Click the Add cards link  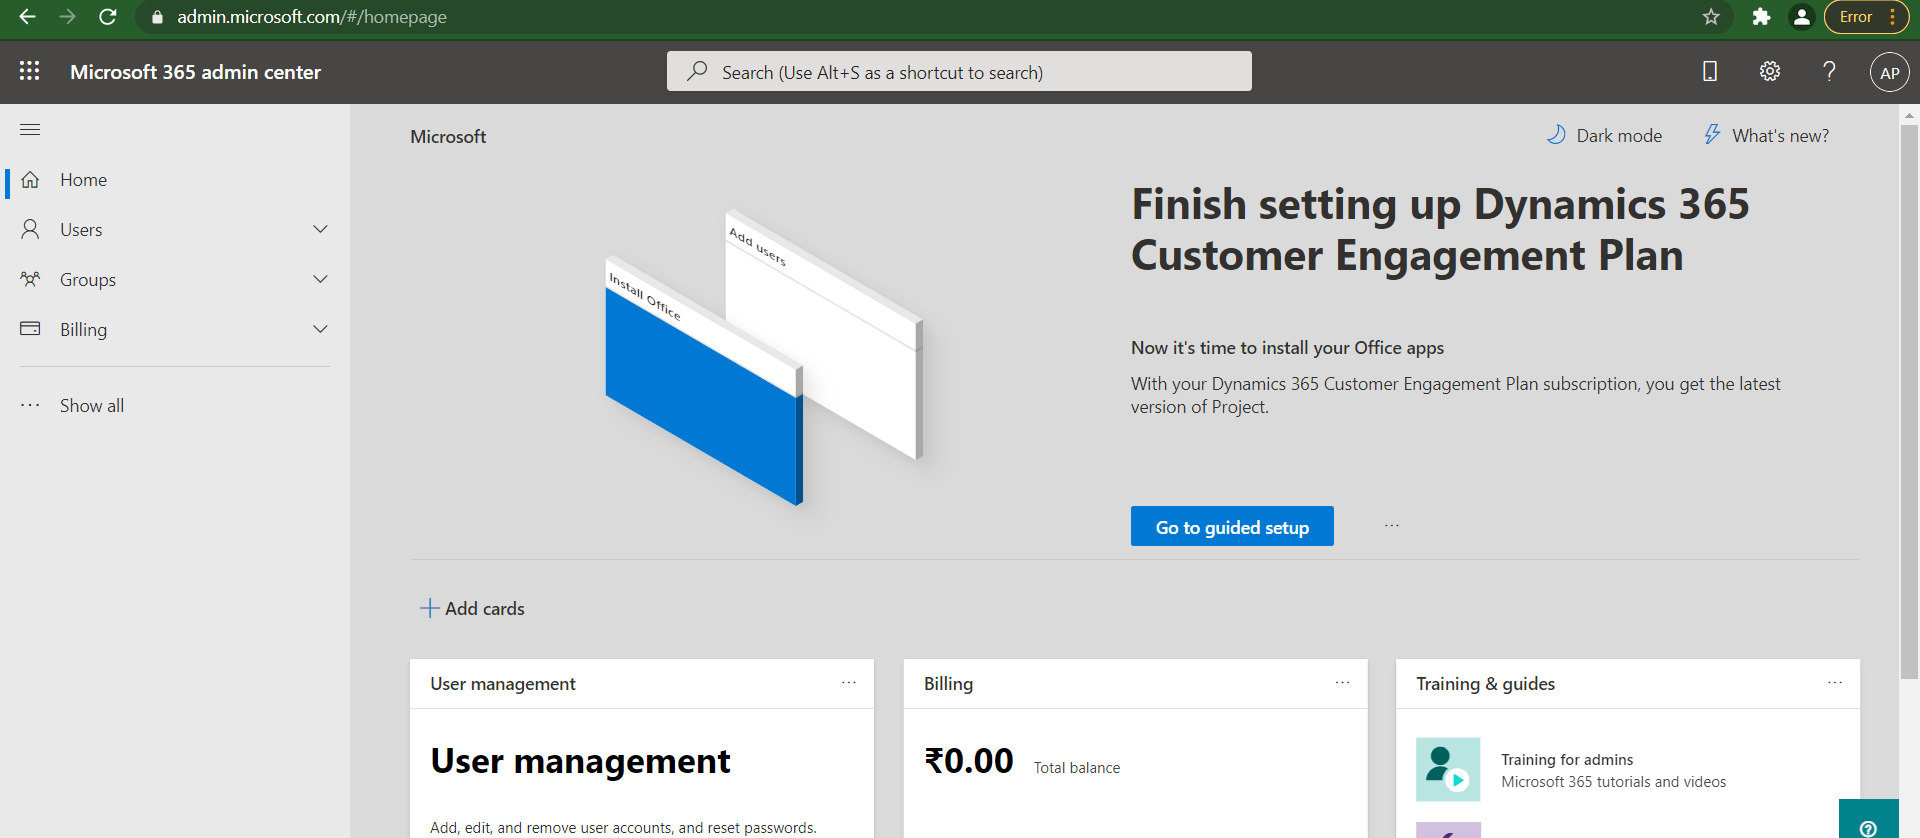[x=472, y=608]
